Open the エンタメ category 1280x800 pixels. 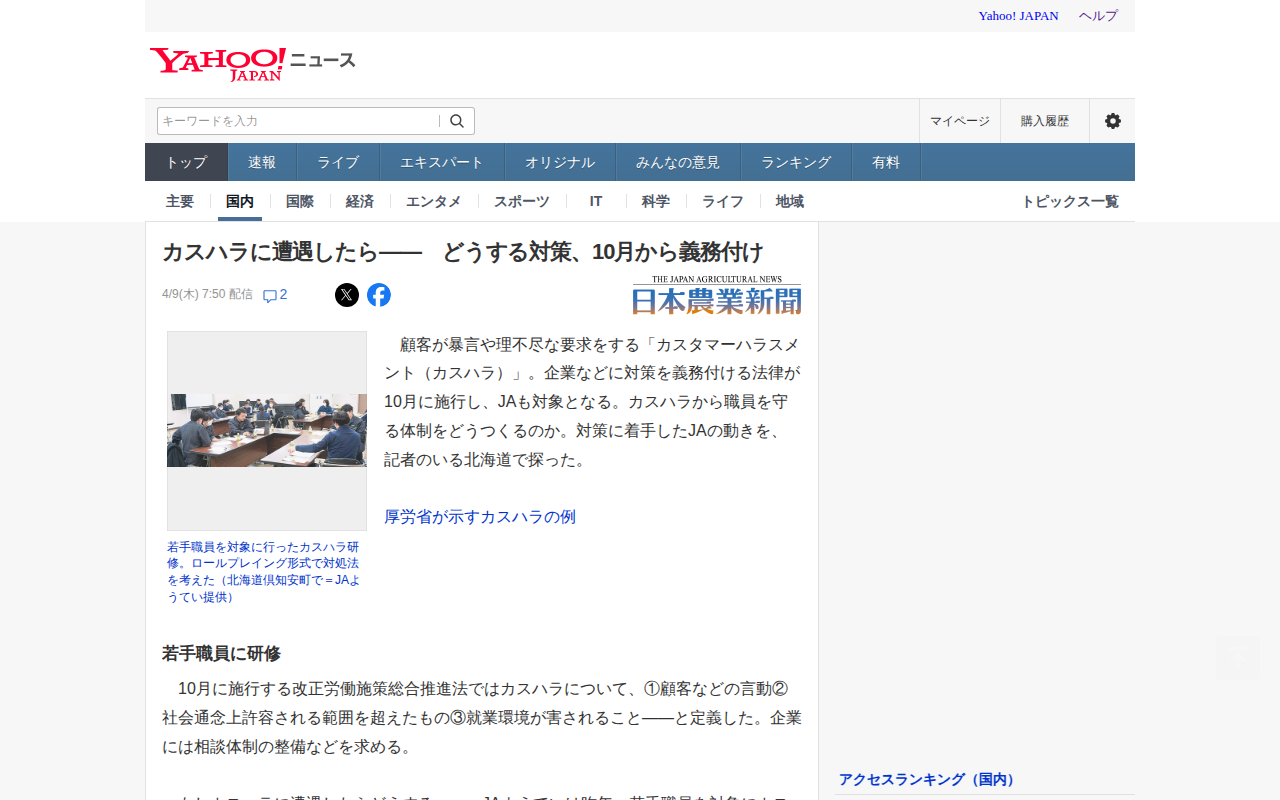(x=434, y=201)
